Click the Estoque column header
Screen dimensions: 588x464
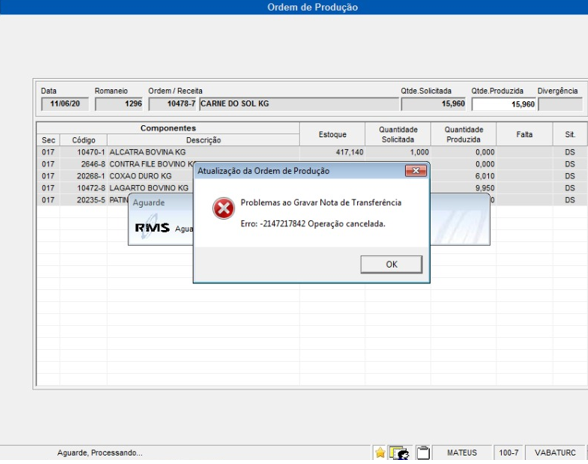(332, 134)
